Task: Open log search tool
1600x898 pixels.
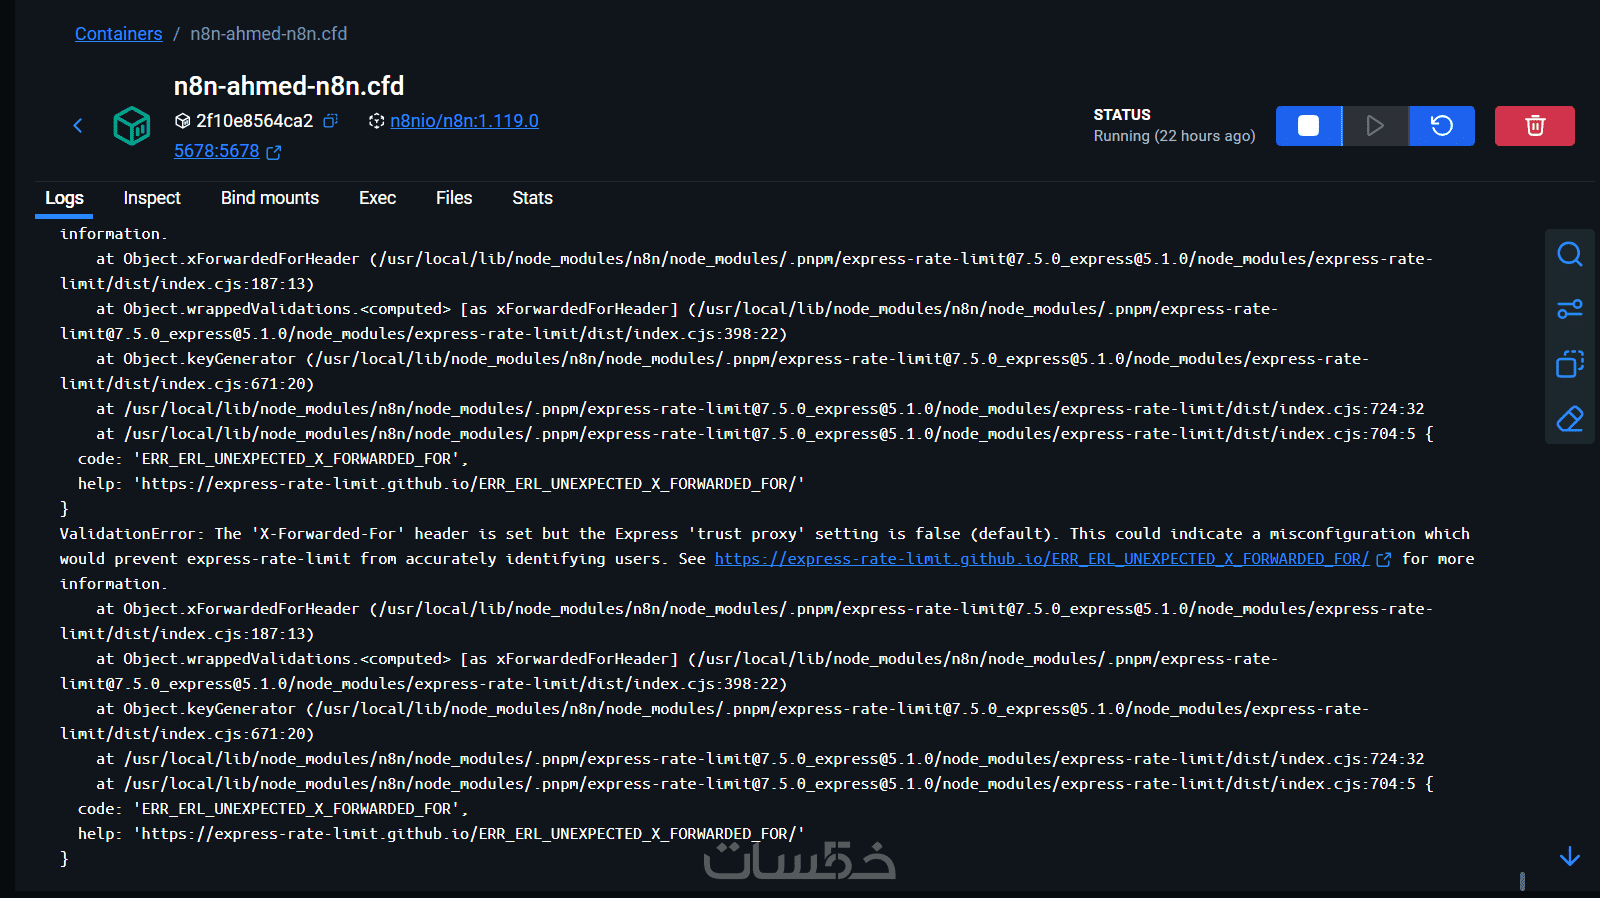Action: point(1570,254)
